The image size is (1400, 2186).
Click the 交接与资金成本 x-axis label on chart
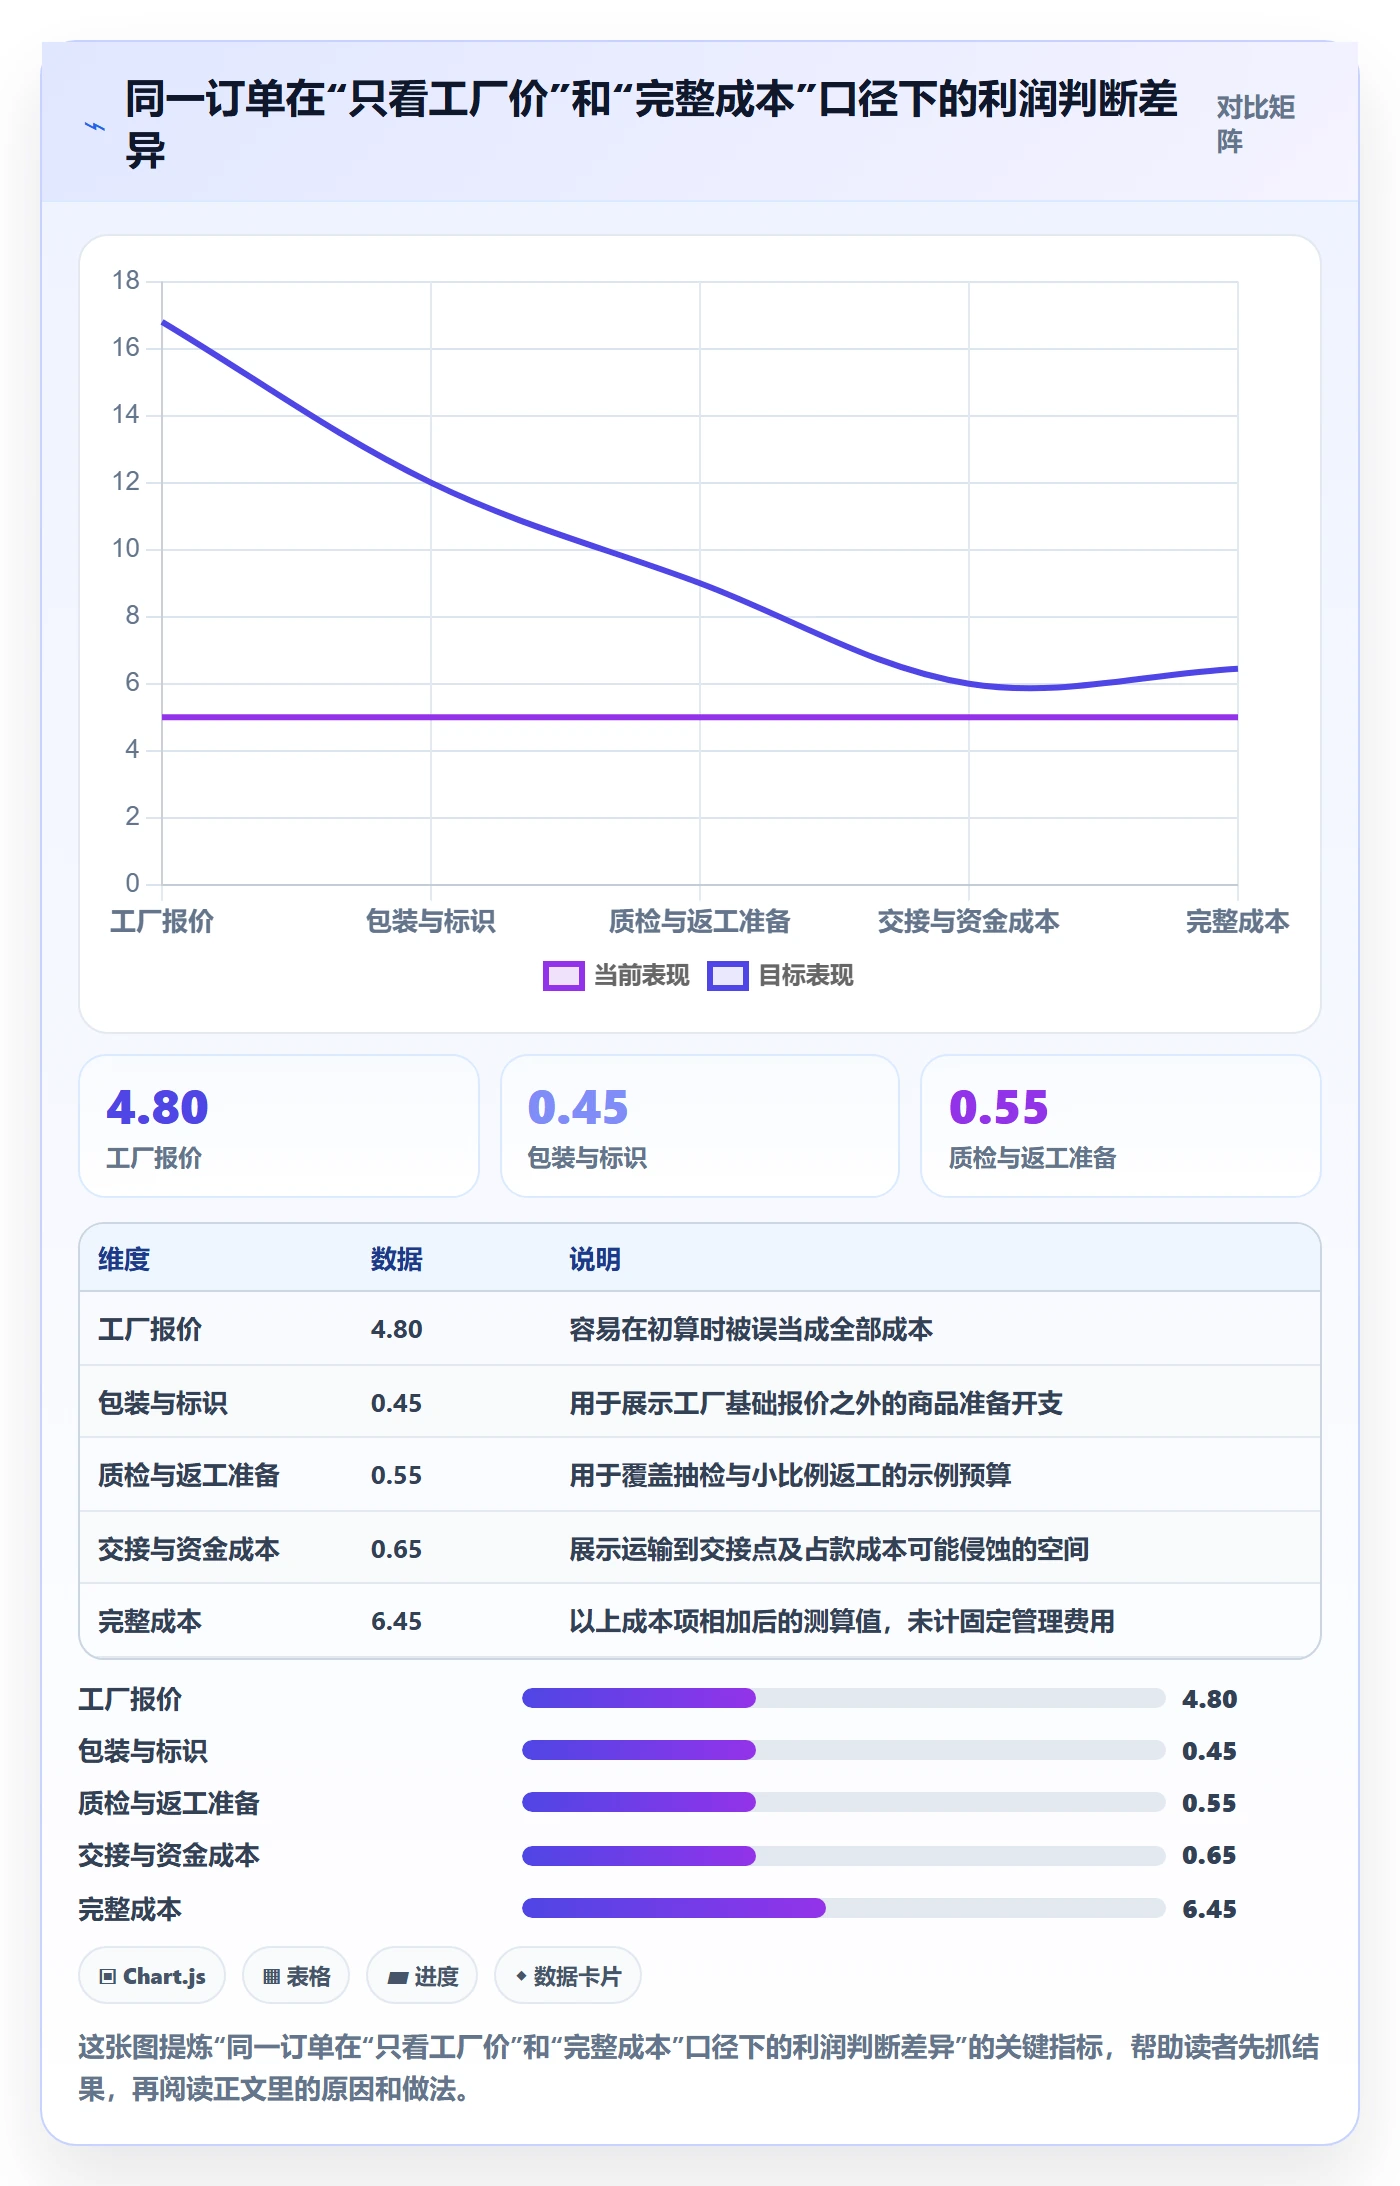pos(969,921)
